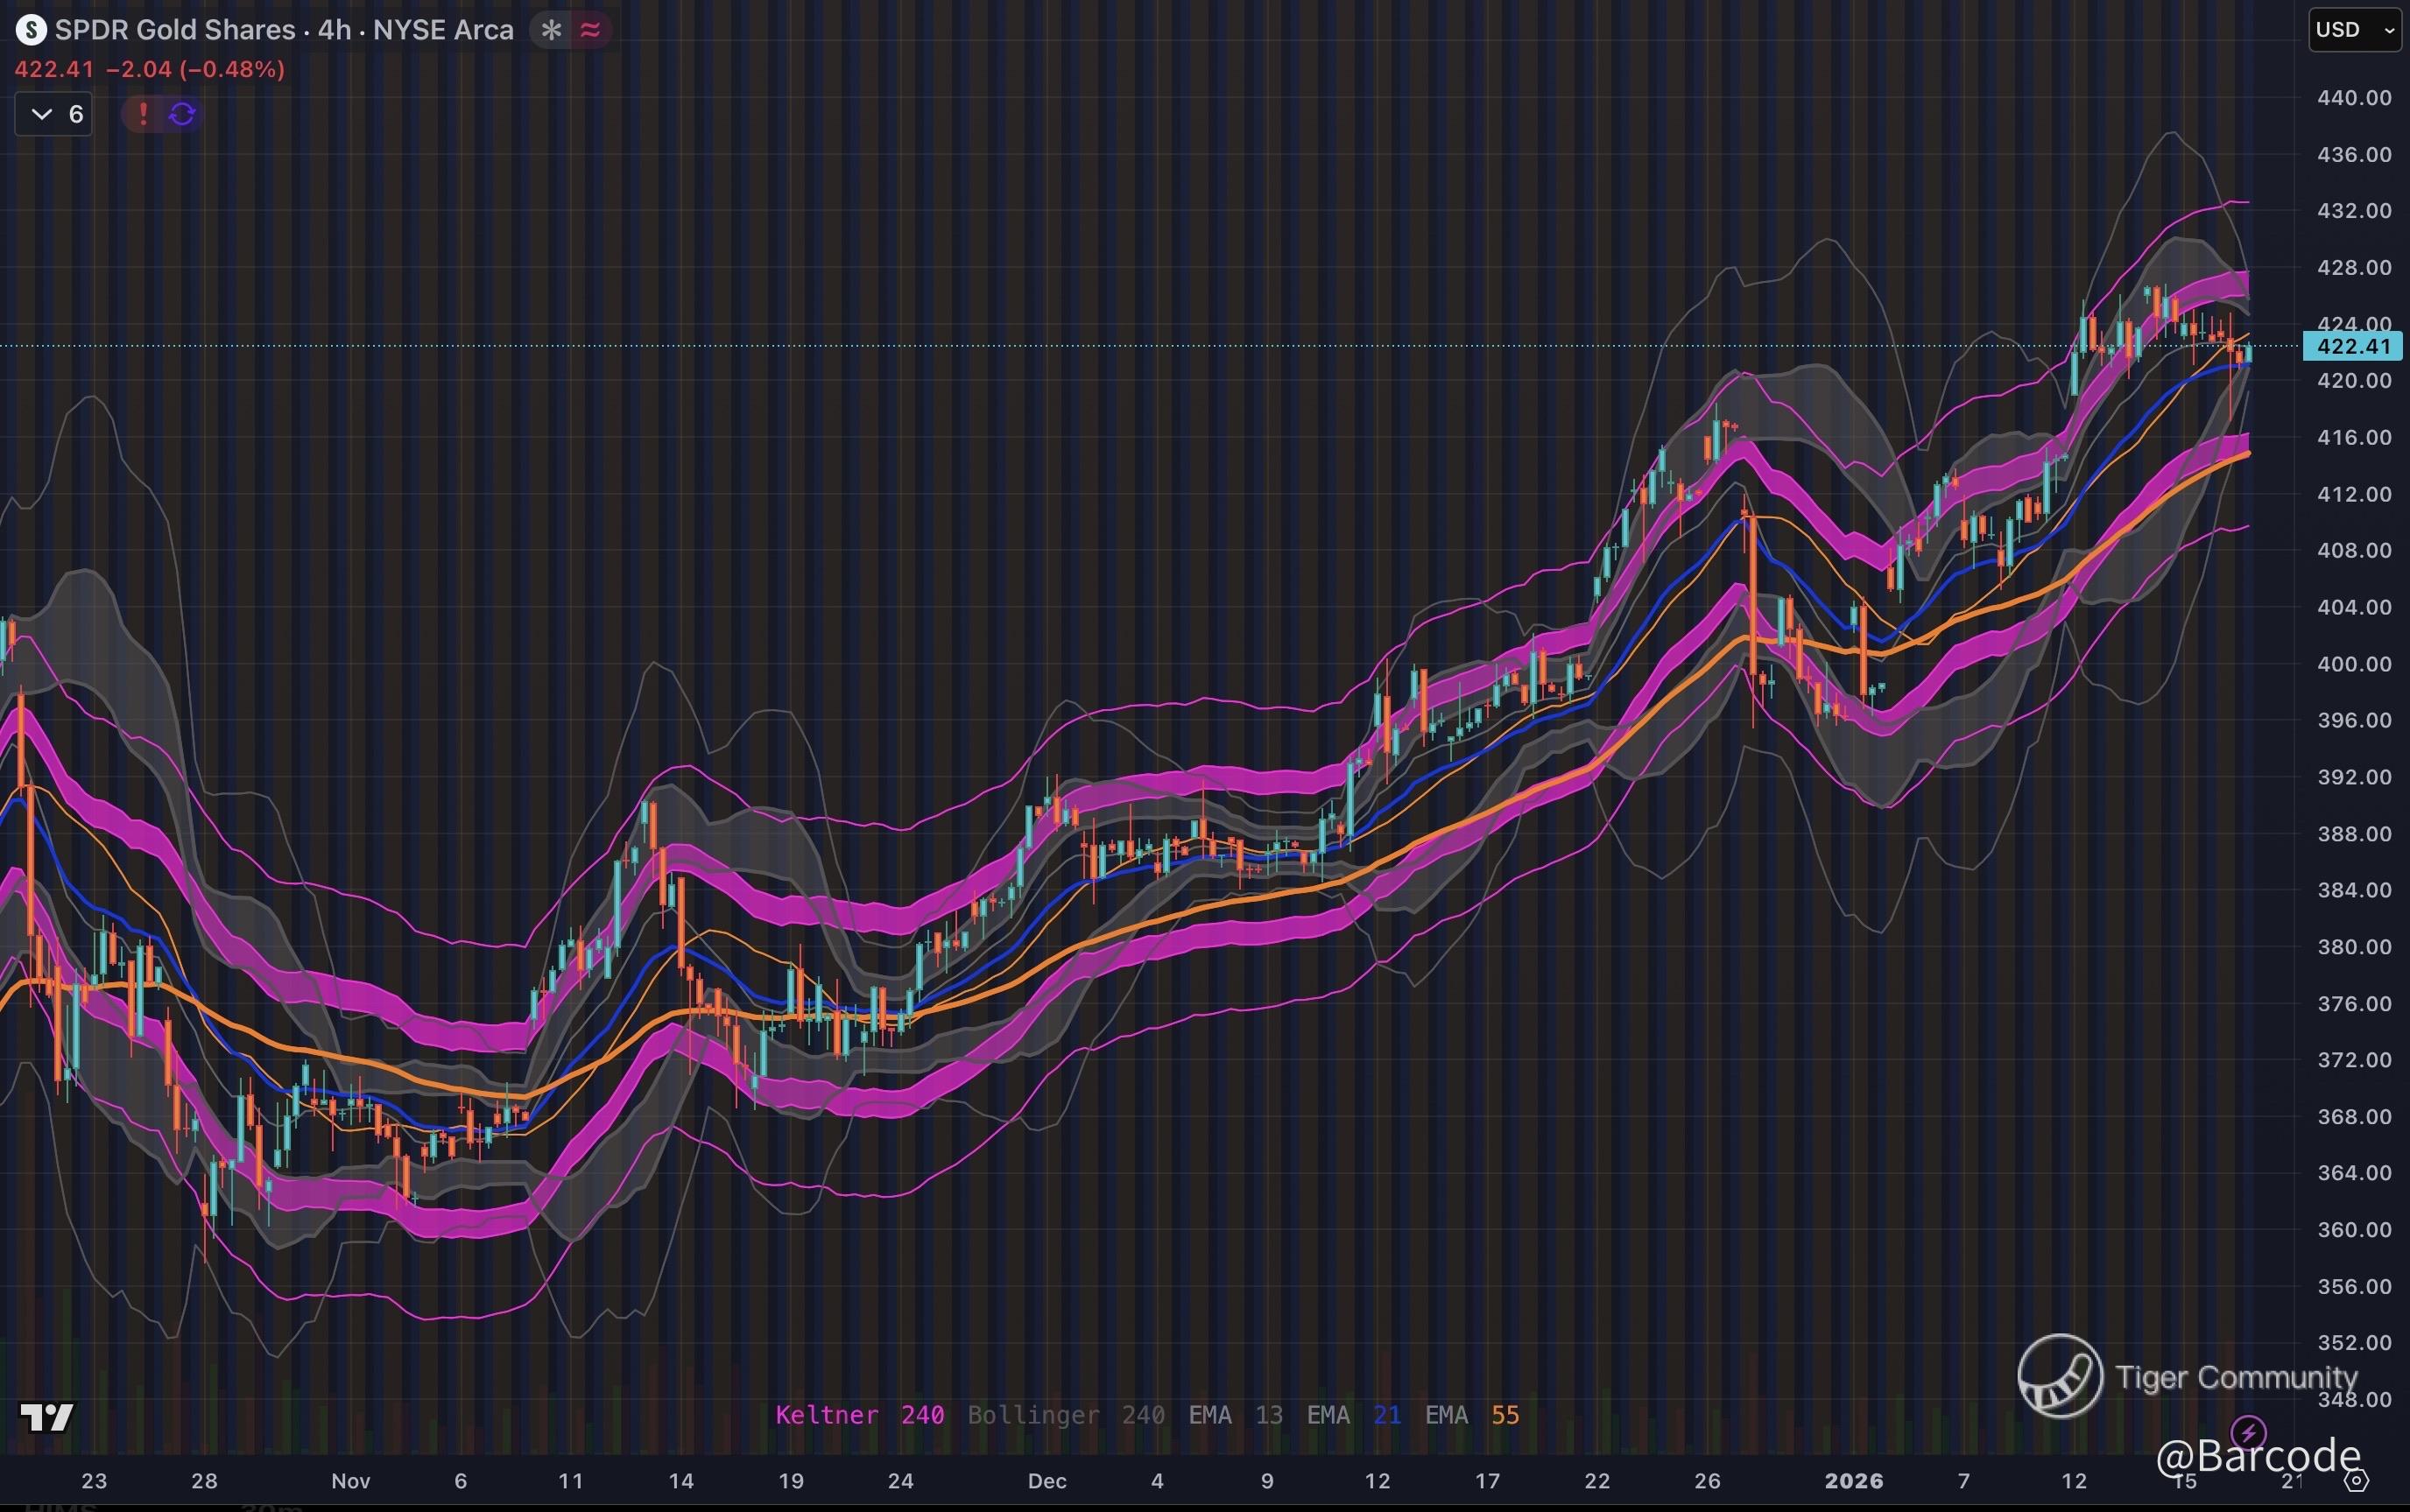2410x1512 pixels.
Task: Expand the indicators legend showing 6
Action: click(55, 114)
